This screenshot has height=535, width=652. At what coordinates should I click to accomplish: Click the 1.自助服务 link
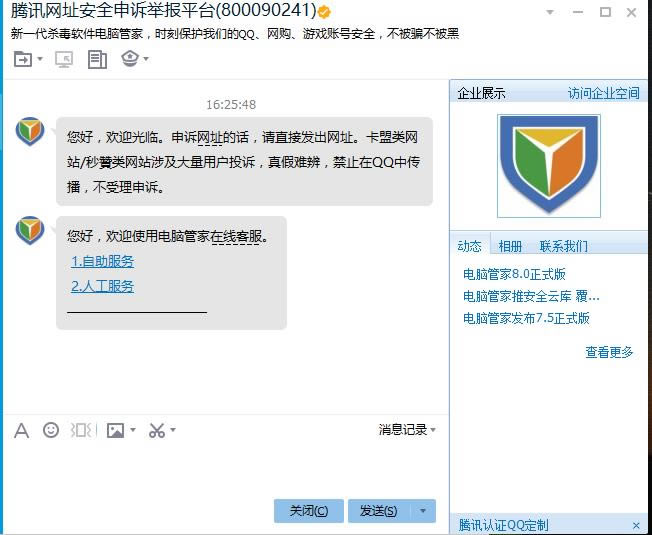102,261
